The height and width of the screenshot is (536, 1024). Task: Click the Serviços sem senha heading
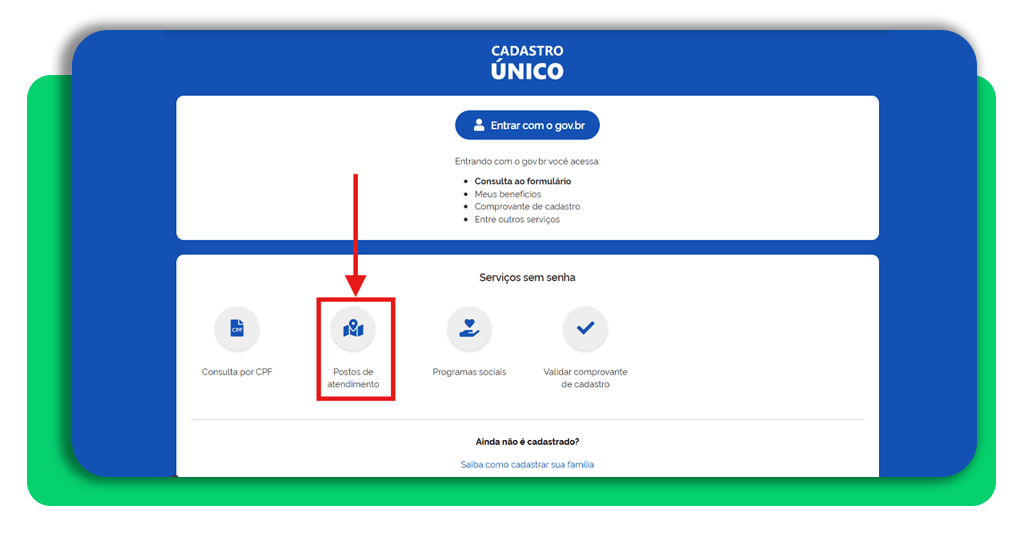pos(527,277)
